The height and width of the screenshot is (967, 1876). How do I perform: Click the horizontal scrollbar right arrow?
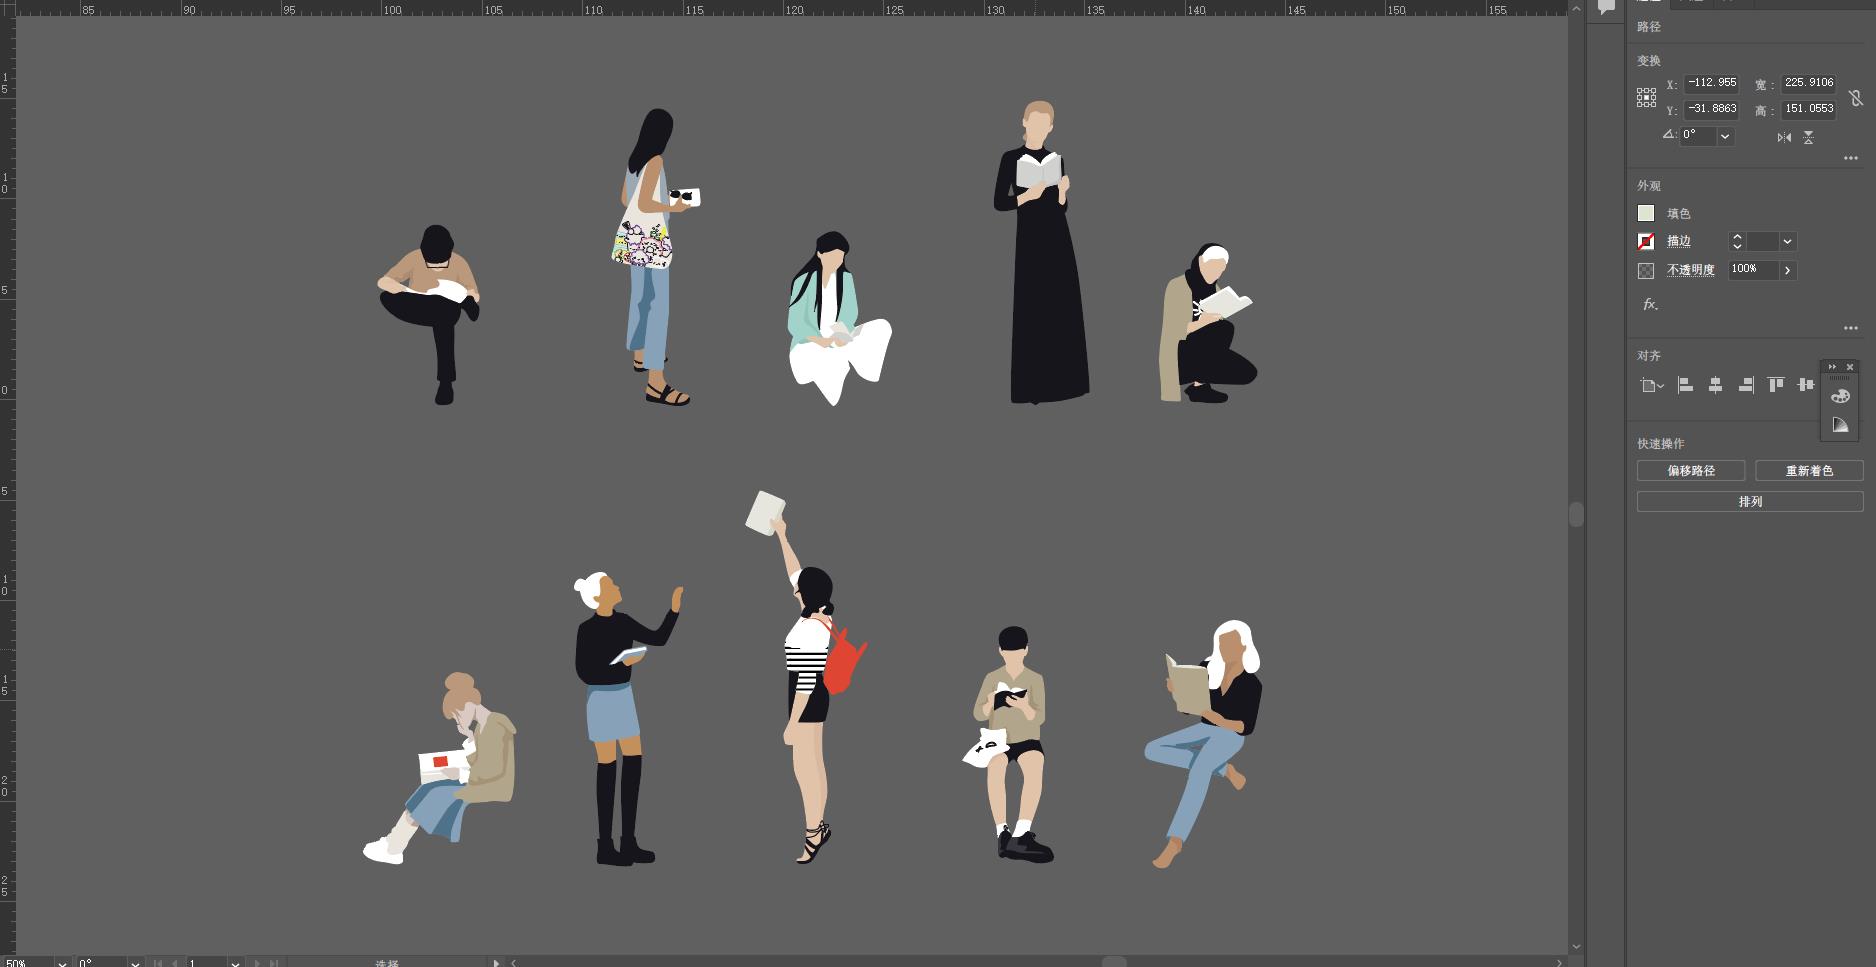click(1559, 962)
